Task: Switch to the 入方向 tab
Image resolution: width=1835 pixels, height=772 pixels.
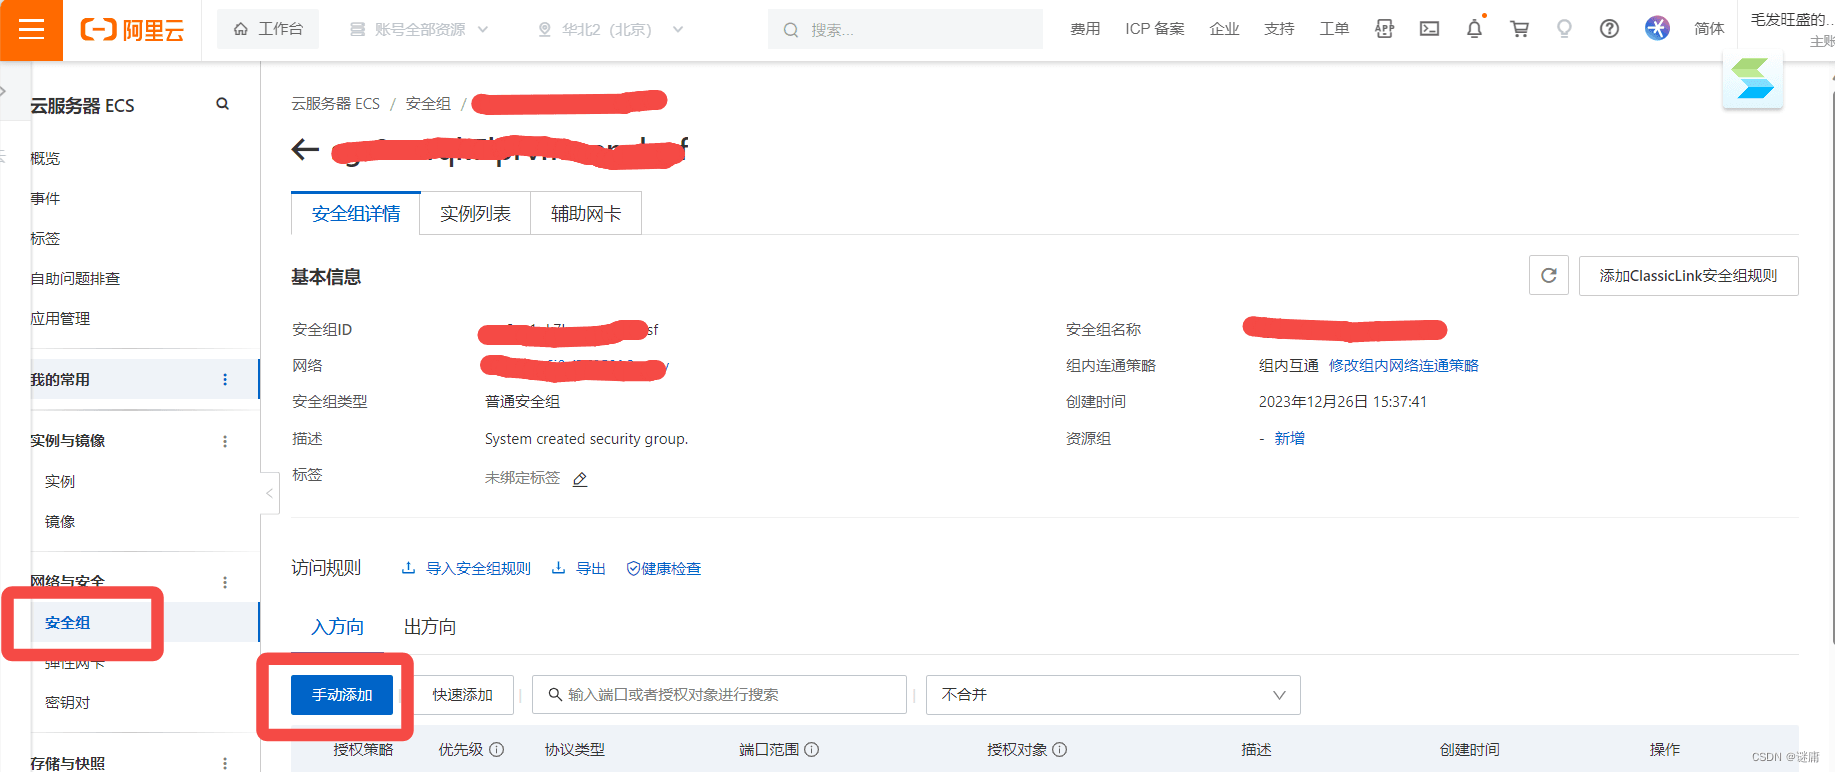Action: point(337,626)
